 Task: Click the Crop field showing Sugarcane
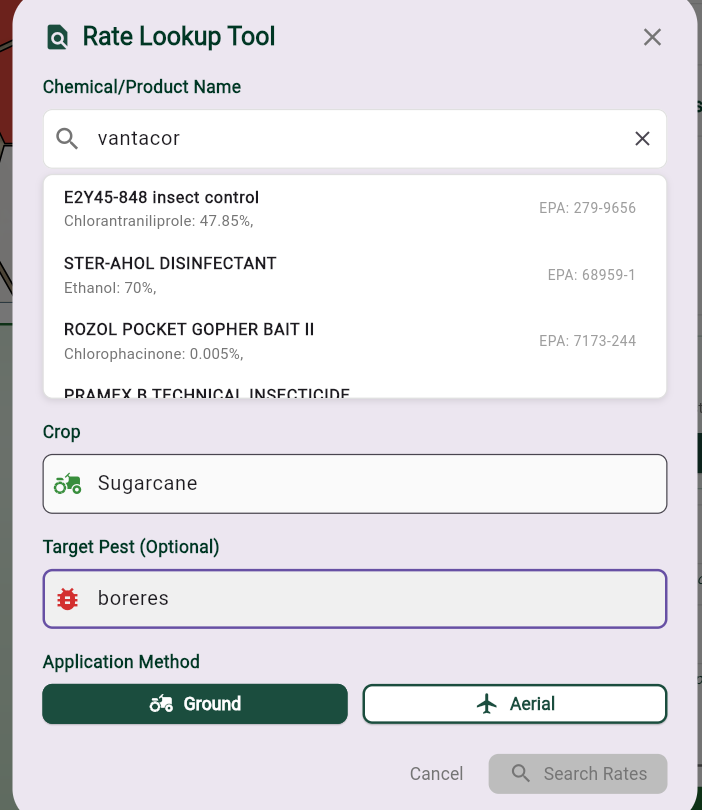coord(300,483)
